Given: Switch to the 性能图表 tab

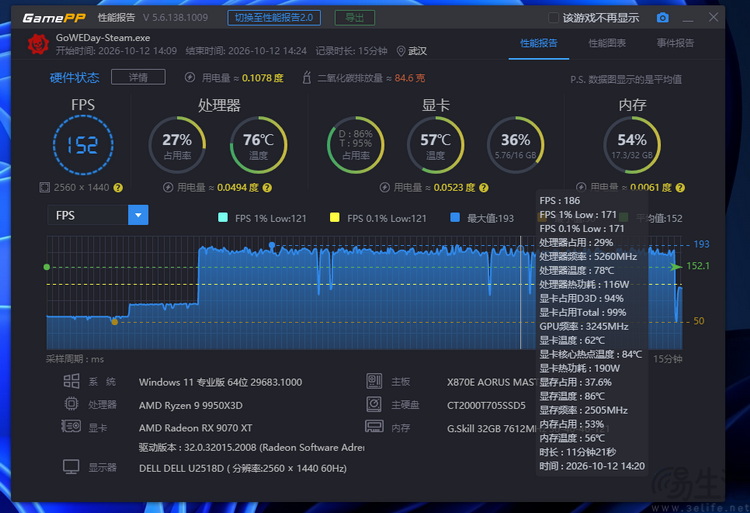Looking at the screenshot, I should (x=607, y=44).
